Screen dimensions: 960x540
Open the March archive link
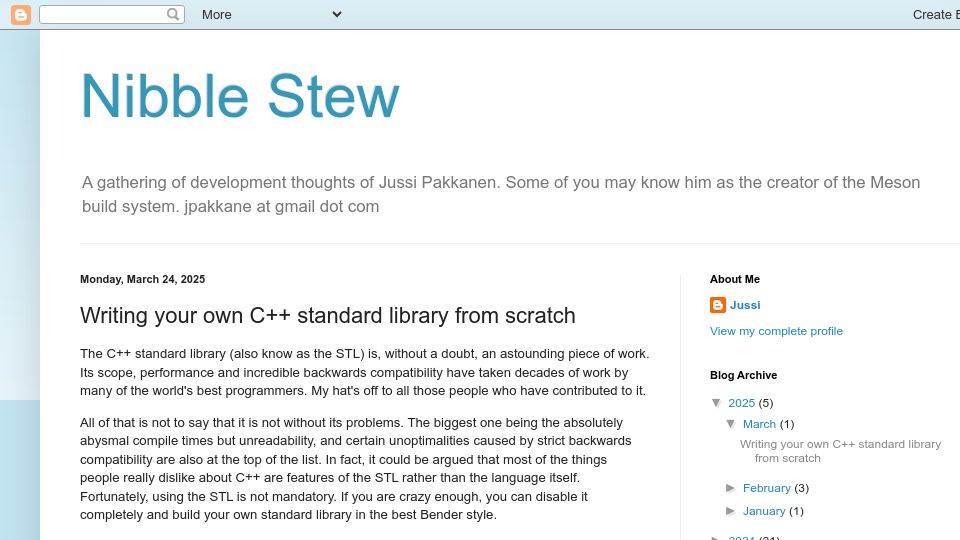(759, 424)
